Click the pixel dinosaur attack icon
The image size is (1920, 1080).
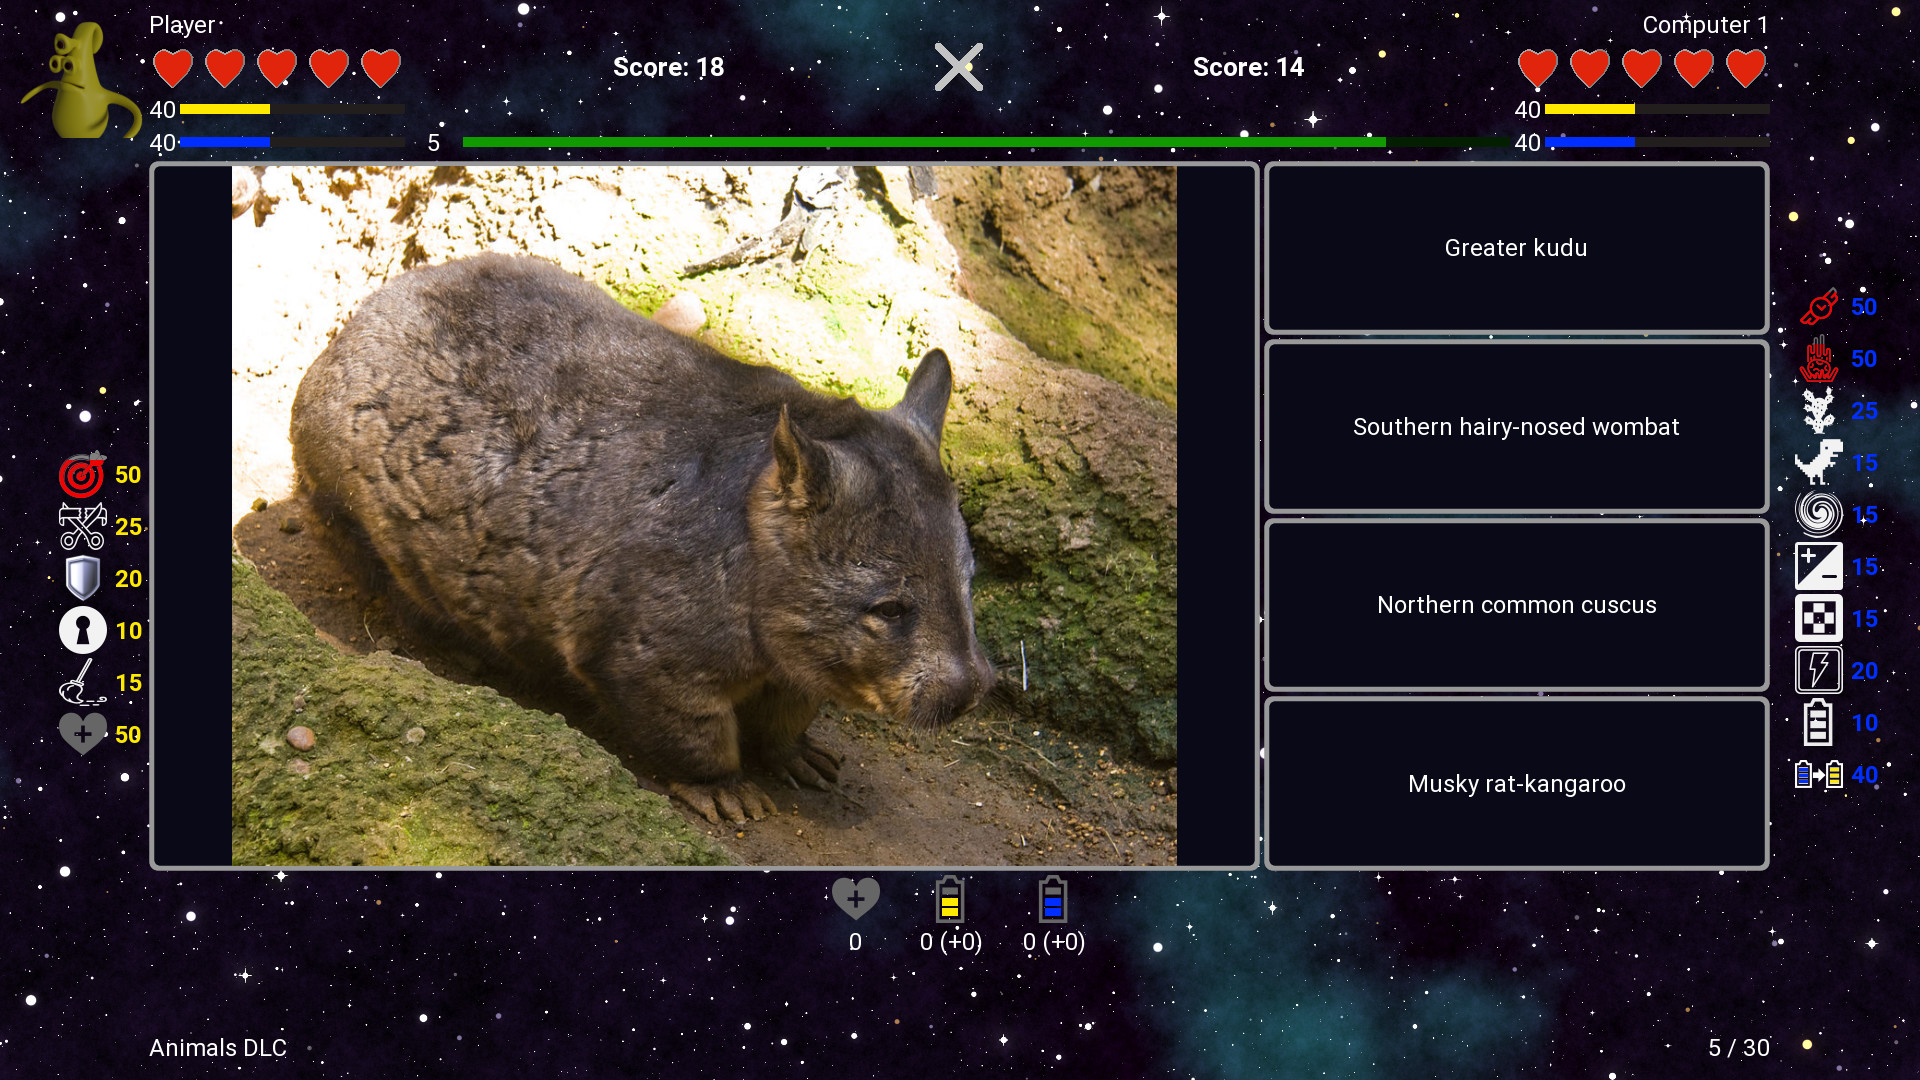coord(1820,463)
